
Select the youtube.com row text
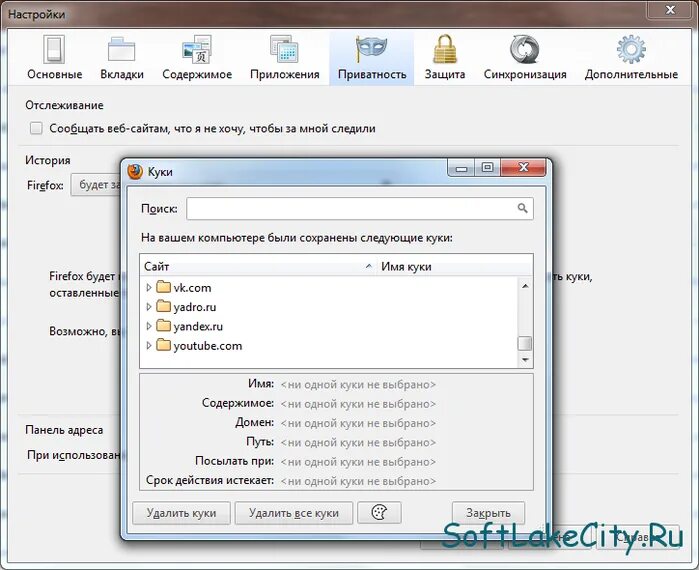[x=208, y=346]
